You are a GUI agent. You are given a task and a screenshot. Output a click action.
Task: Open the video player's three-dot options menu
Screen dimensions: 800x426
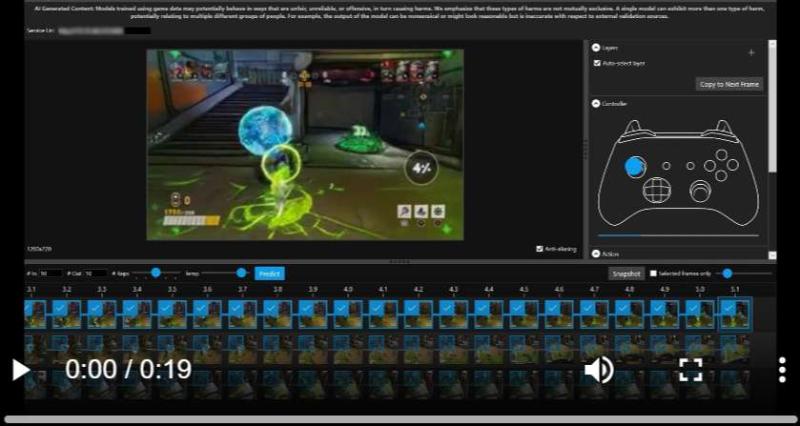[782, 369]
